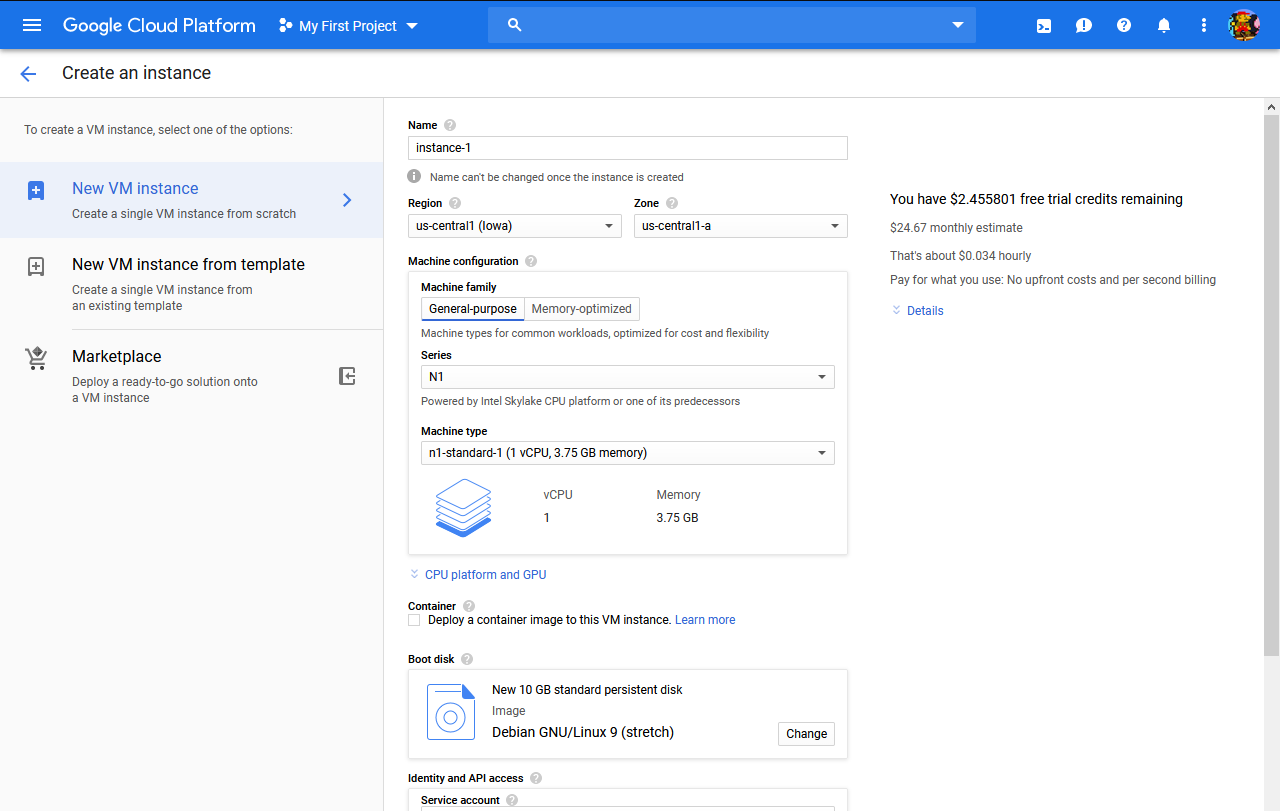Screen dimensions: 1280x811
Task: Click the chevron on New VM instance
Action: 347,200
